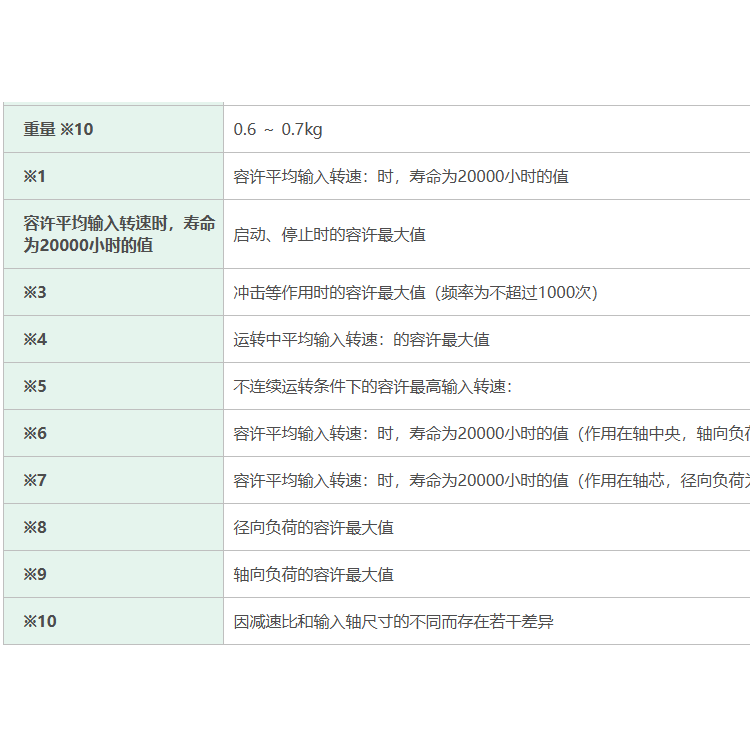Screen dimensions: 750x750
Task: Select the ※6 footnote label cell
Action: point(35,433)
